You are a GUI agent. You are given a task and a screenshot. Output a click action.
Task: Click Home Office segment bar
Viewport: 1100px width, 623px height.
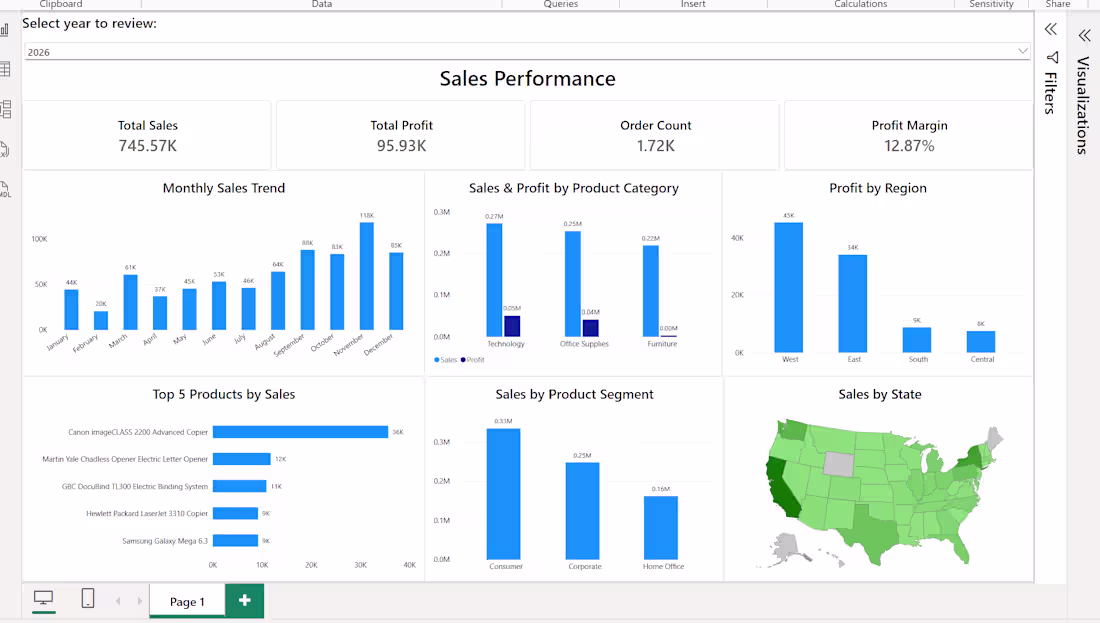pyautogui.click(x=661, y=528)
